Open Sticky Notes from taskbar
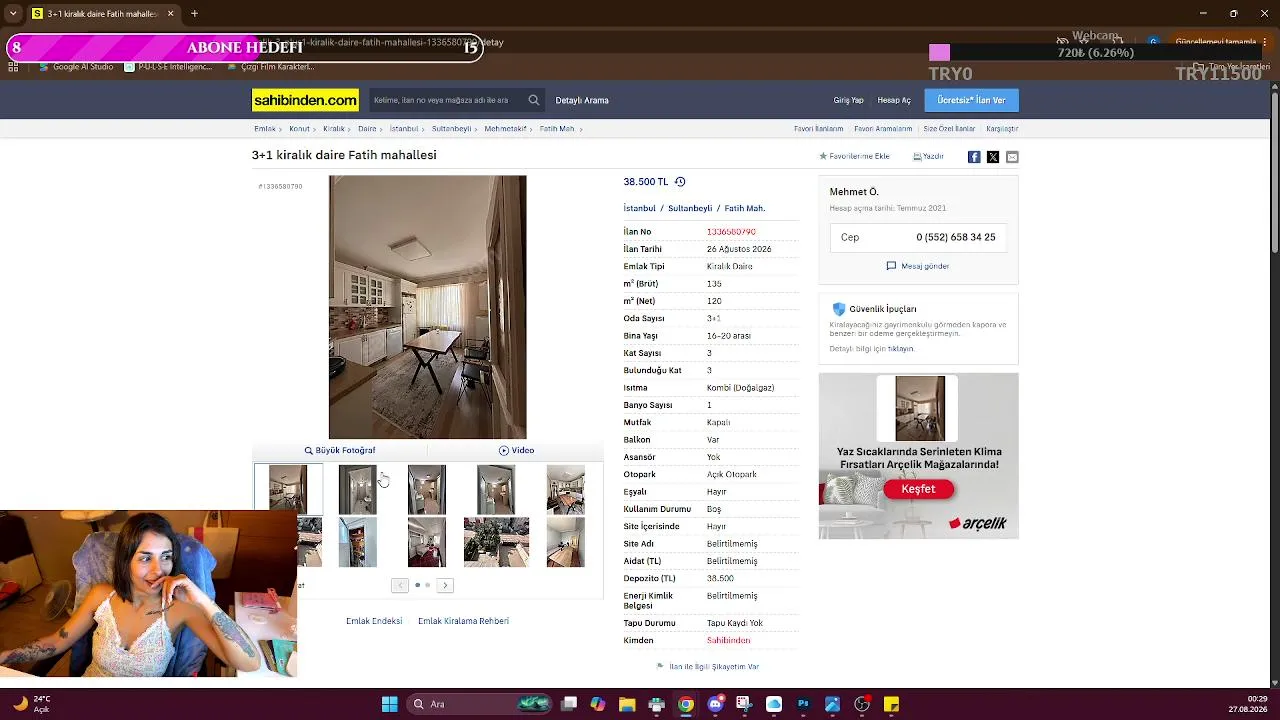1280x720 pixels. pyautogui.click(x=891, y=704)
